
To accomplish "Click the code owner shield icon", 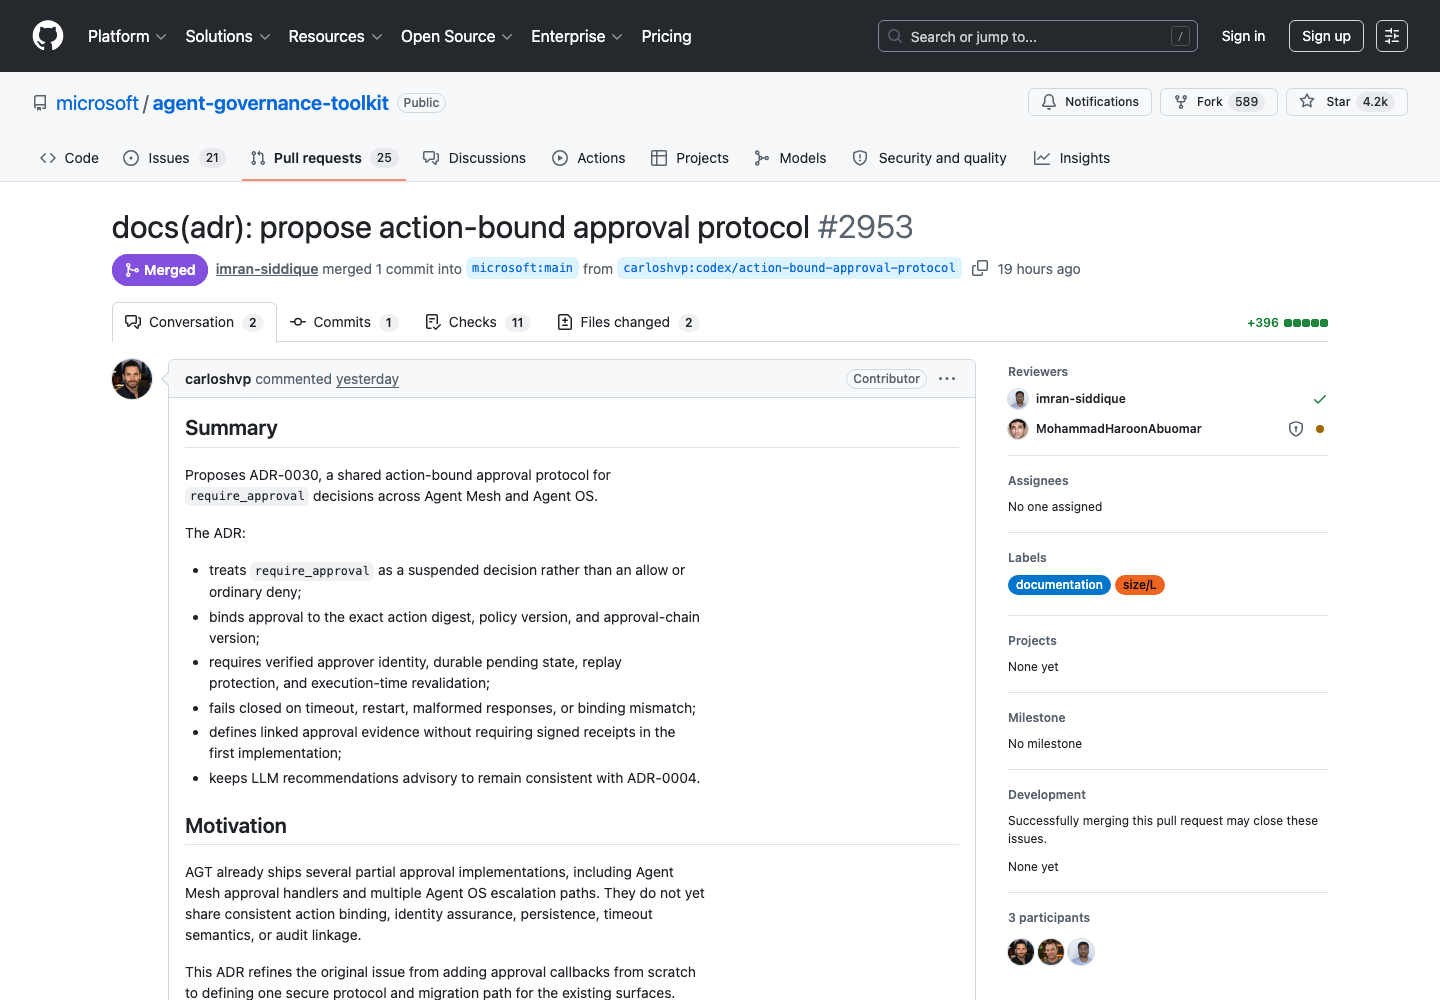I will pos(1296,429).
